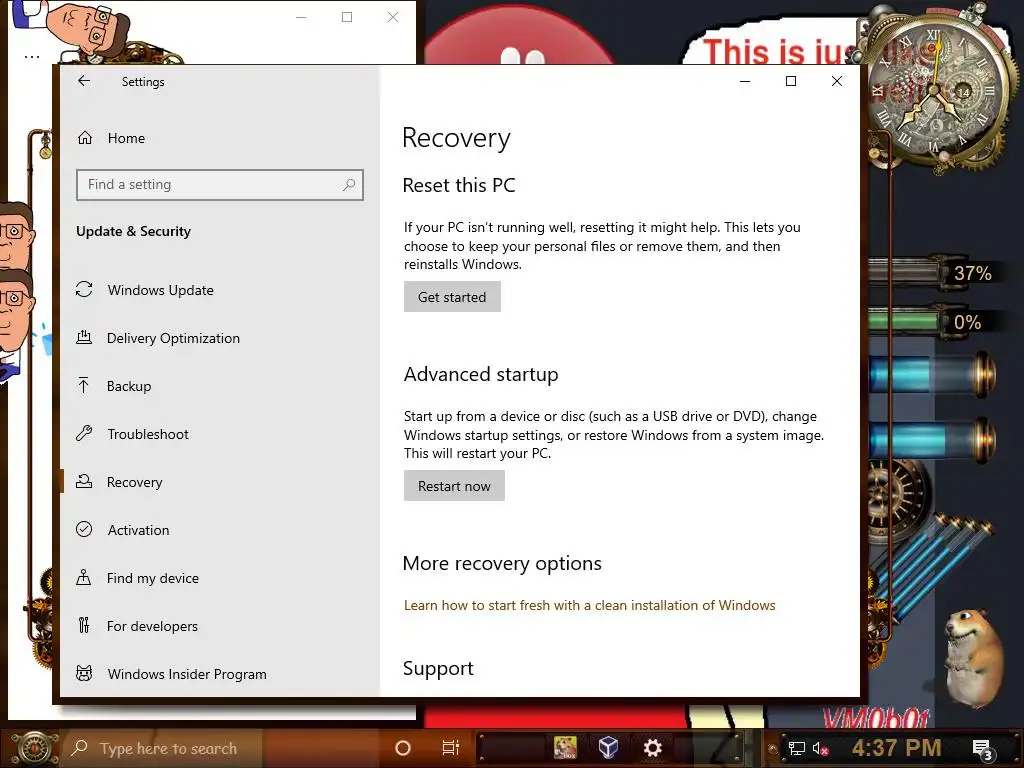
Task: Maximize the Settings window
Action: 791,81
